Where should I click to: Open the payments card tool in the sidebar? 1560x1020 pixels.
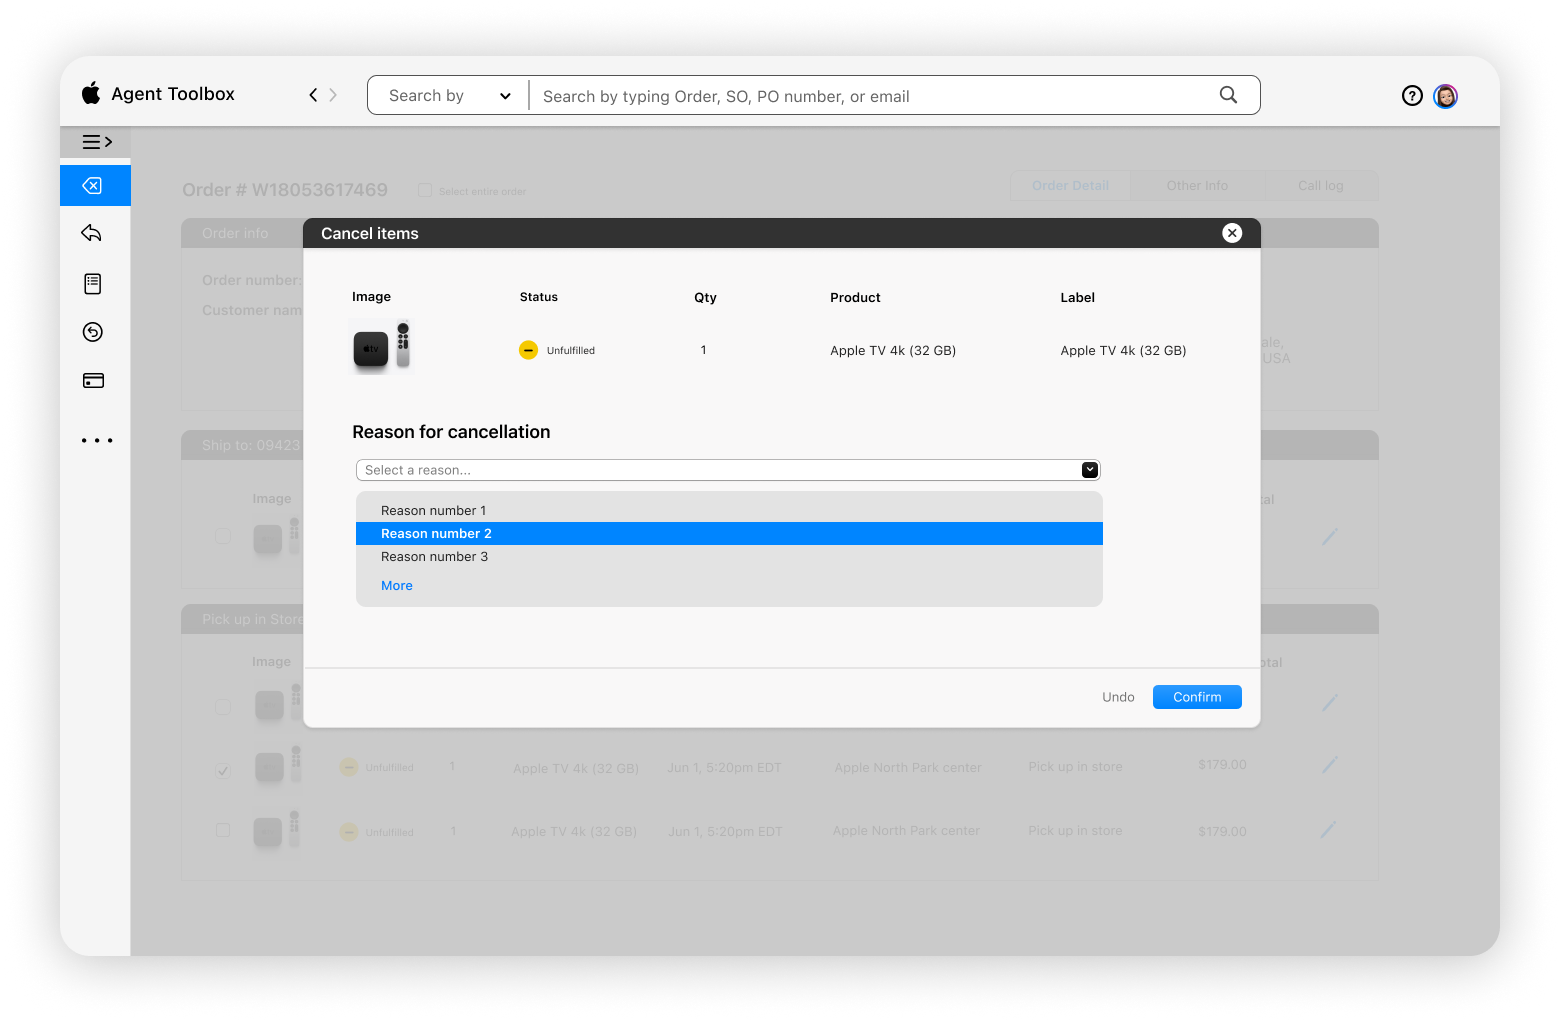coord(93,380)
